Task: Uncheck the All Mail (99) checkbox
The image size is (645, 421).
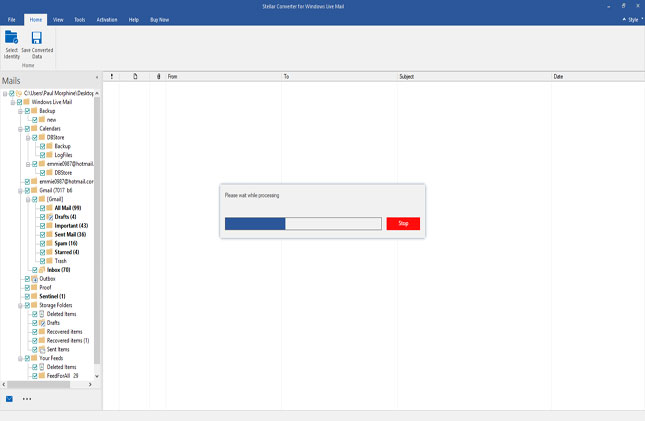Action: click(42, 208)
